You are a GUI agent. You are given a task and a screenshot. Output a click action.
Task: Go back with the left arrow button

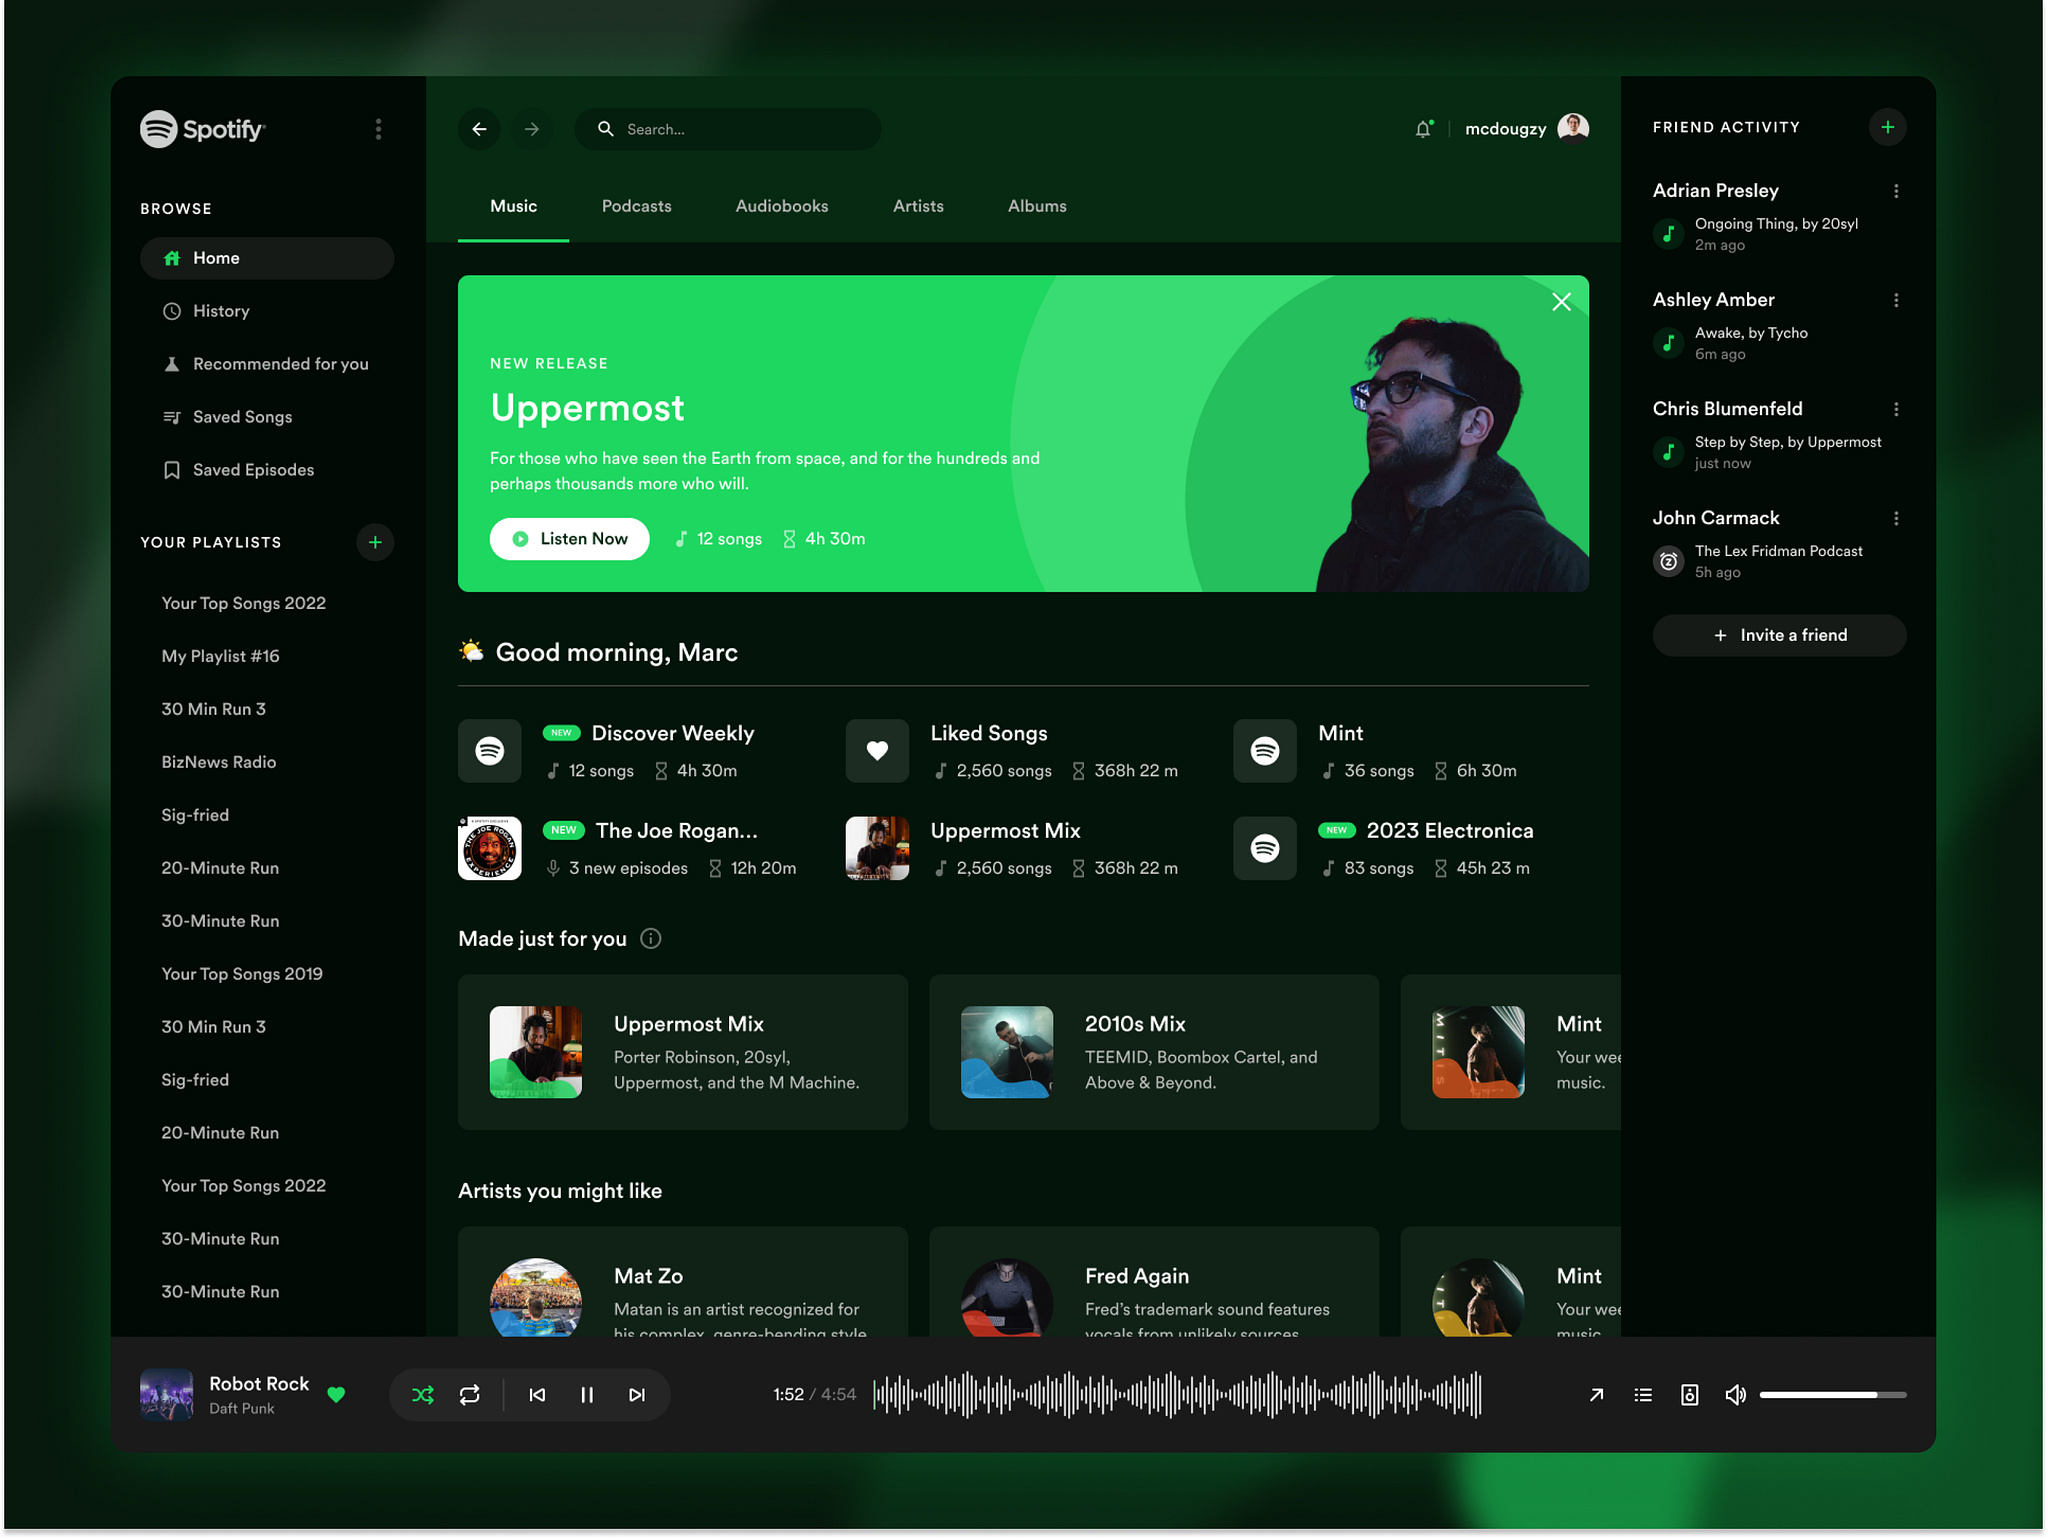pos(480,129)
